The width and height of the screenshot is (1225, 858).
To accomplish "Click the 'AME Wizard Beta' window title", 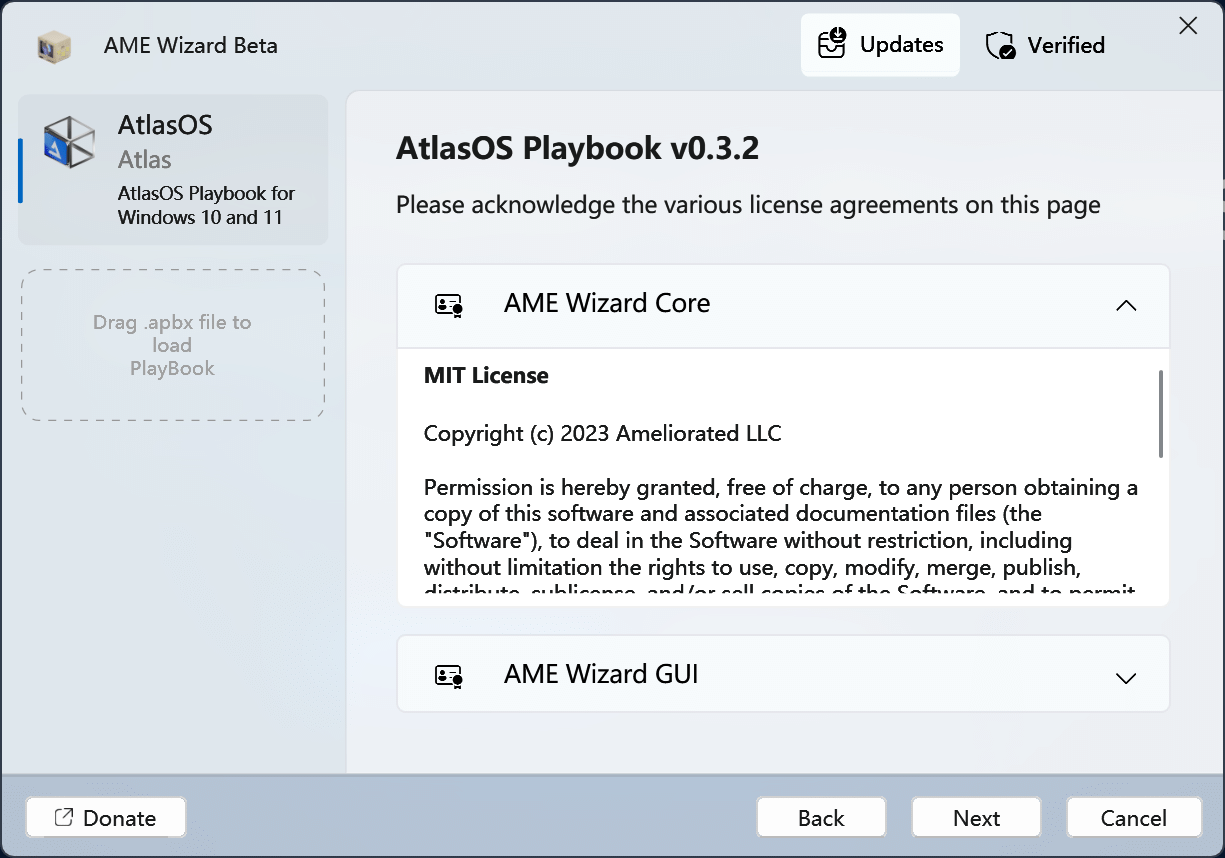I will pyautogui.click(x=191, y=46).
